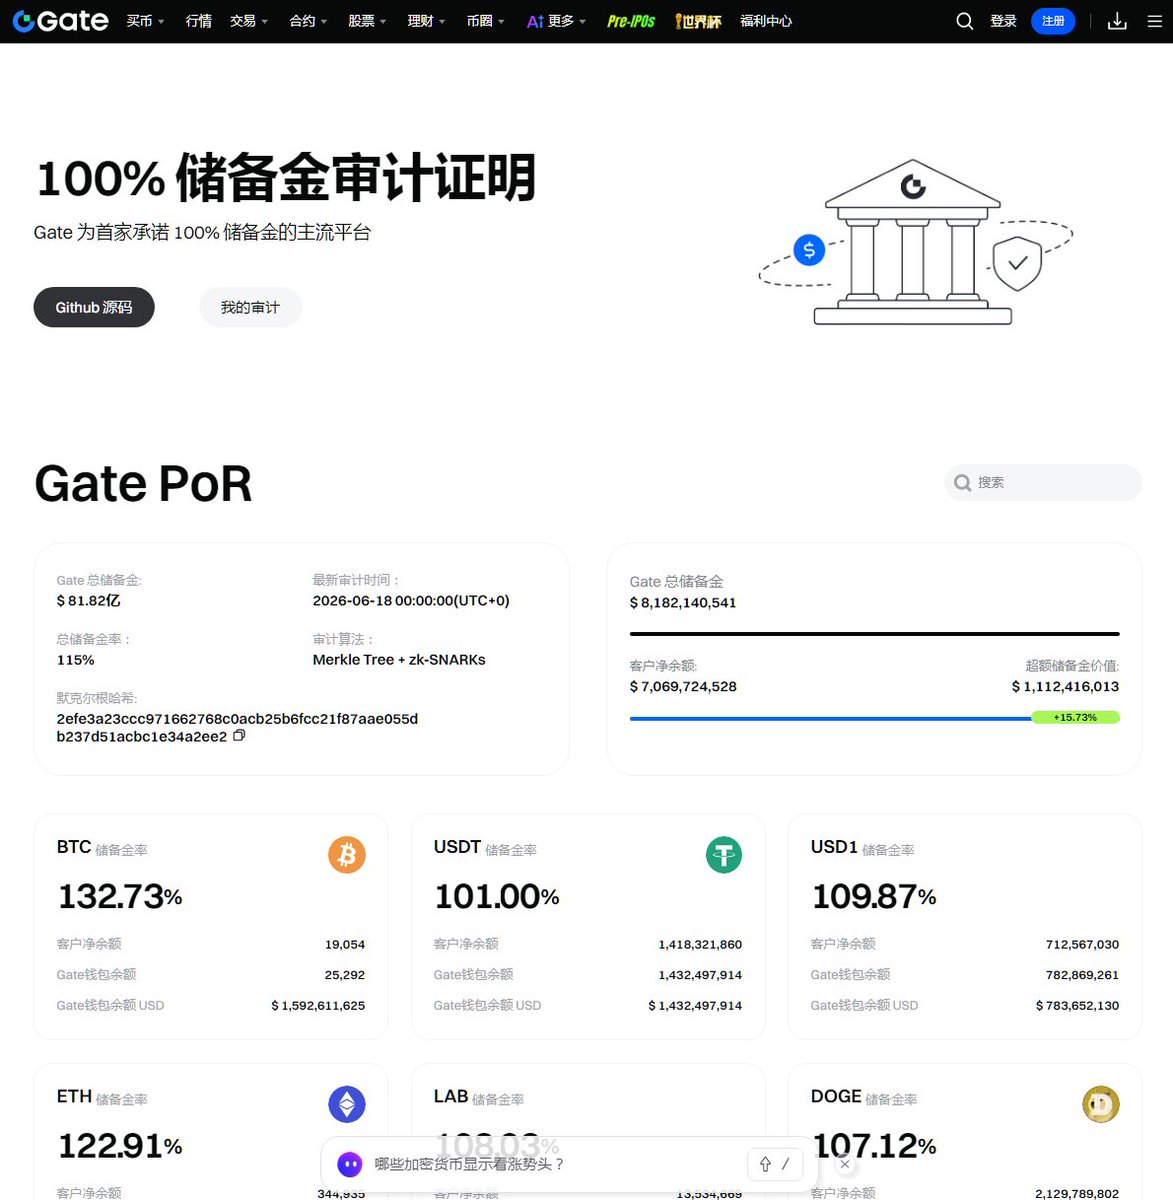Expand the 股票 dropdown menu
The width and height of the screenshot is (1173, 1200).
367,21
